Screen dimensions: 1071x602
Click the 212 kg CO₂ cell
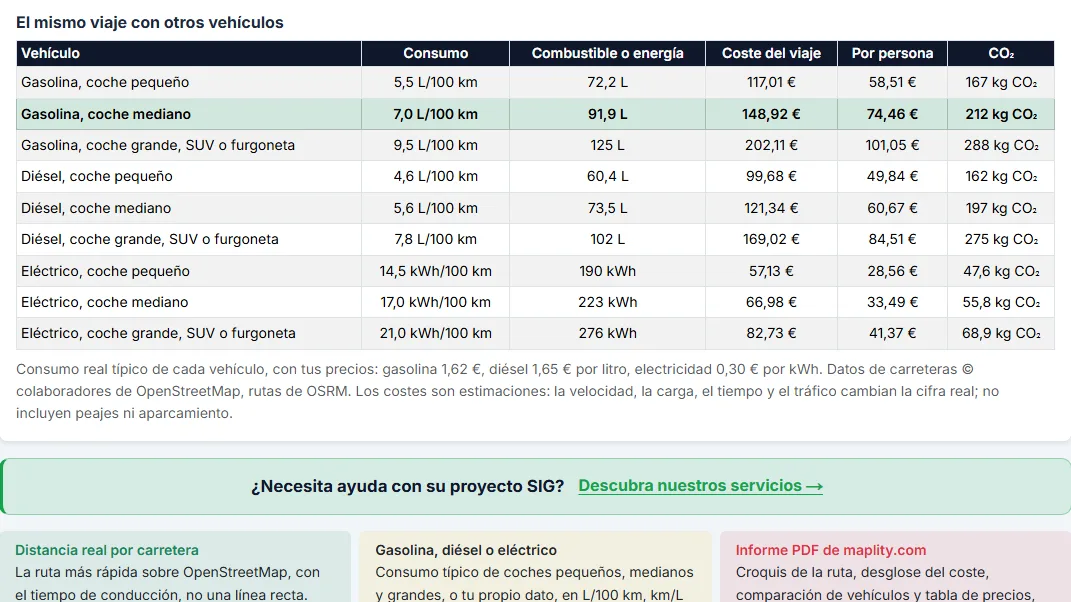(1001, 114)
